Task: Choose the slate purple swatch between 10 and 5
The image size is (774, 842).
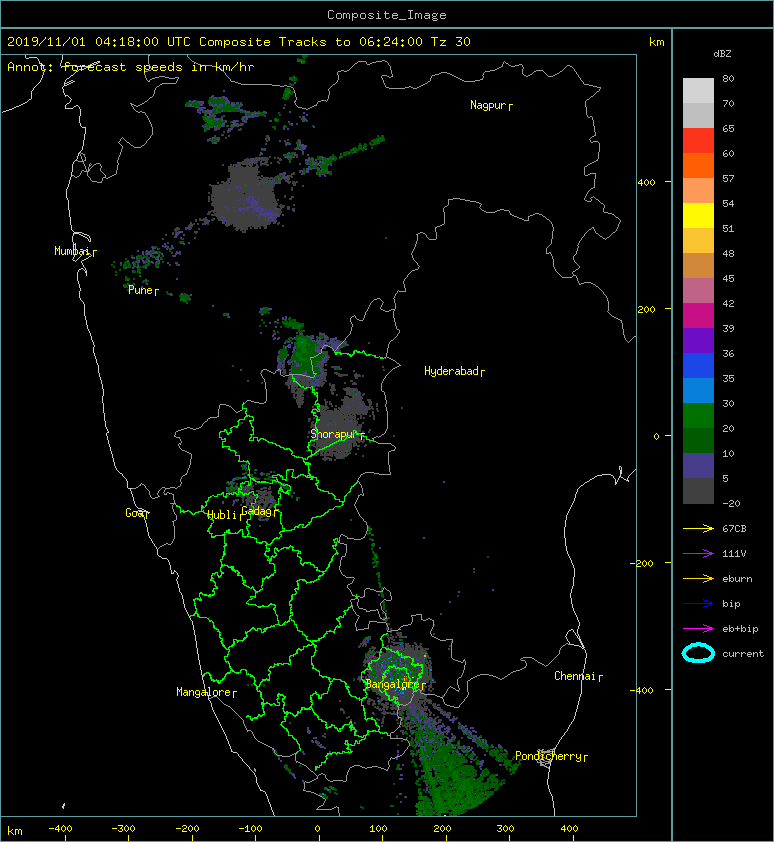Action: coord(698,466)
